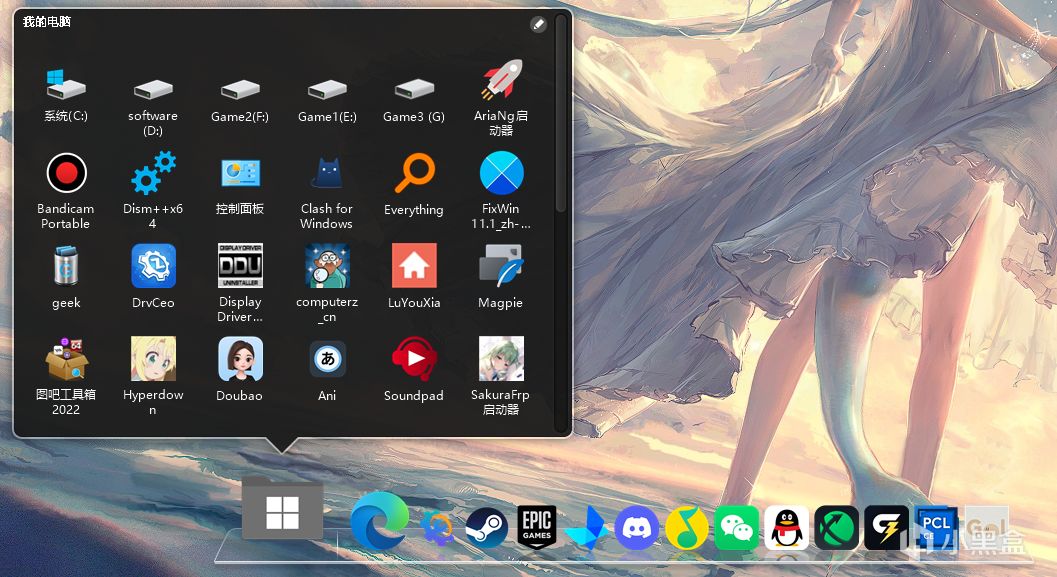Image resolution: width=1057 pixels, height=577 pixels.
Task: Collapse the Windows-logo folder in dock
Action: coord(282,509)
